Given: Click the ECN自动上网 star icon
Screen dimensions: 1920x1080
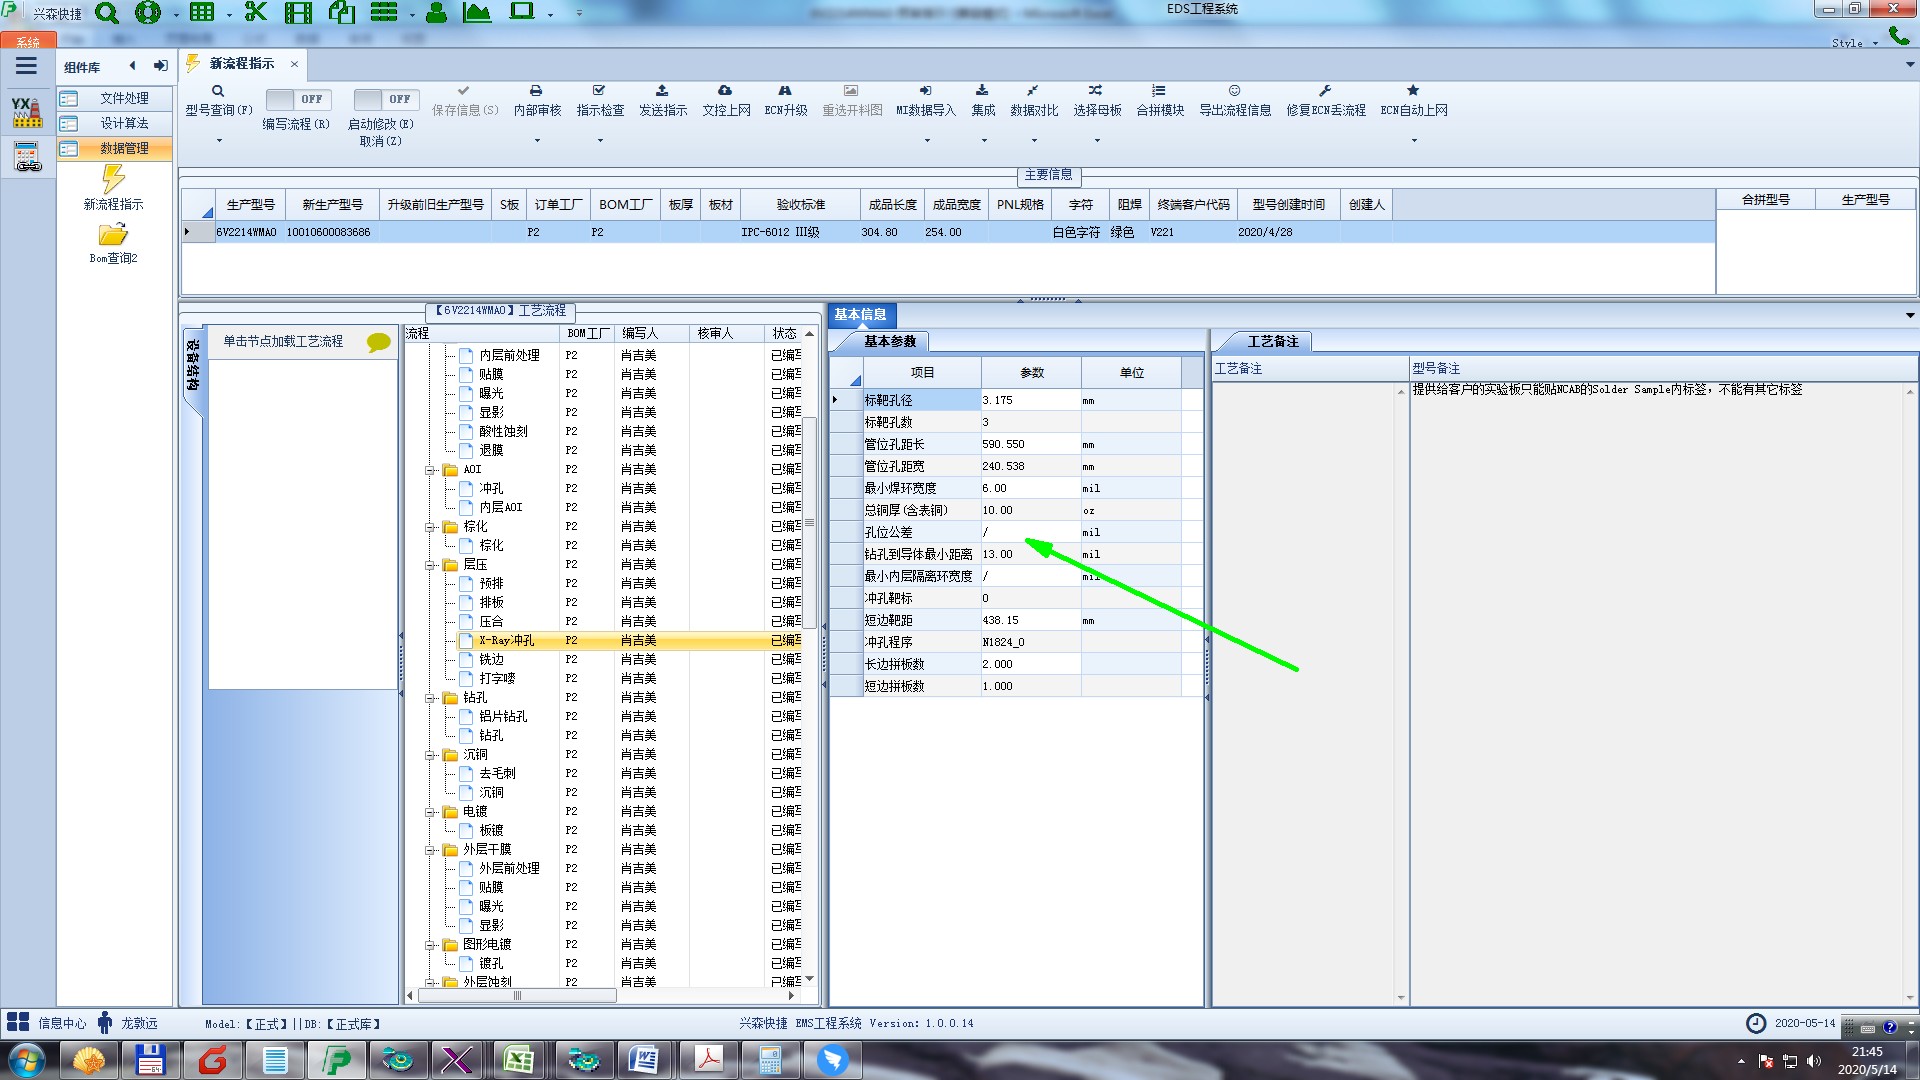Looking at the screenshot, I should pos(1413,91).
